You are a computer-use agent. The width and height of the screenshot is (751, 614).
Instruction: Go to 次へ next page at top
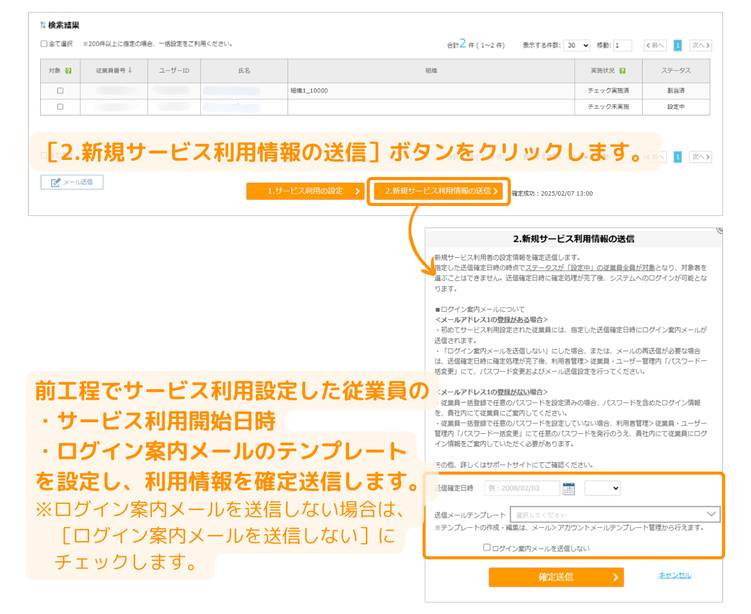[x=700, y=45]
